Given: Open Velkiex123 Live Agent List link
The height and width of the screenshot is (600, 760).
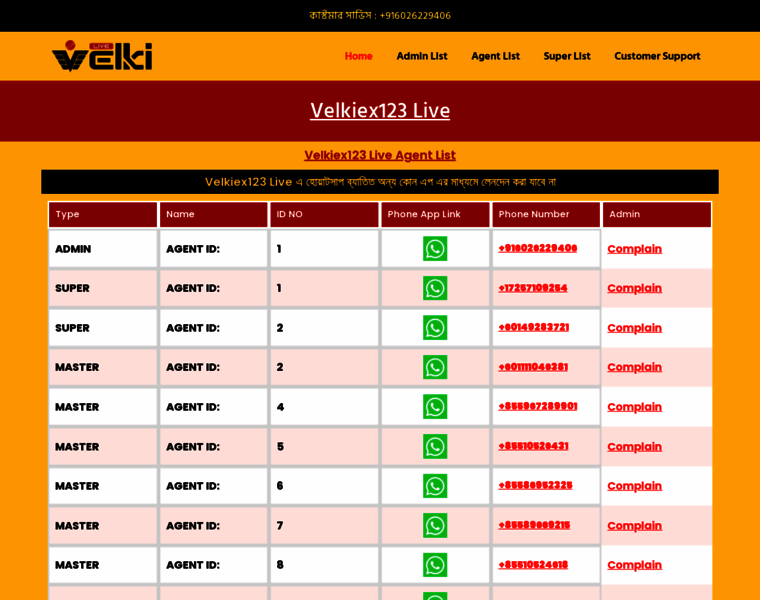Looking at the screenshot, I should coord(380,155).
